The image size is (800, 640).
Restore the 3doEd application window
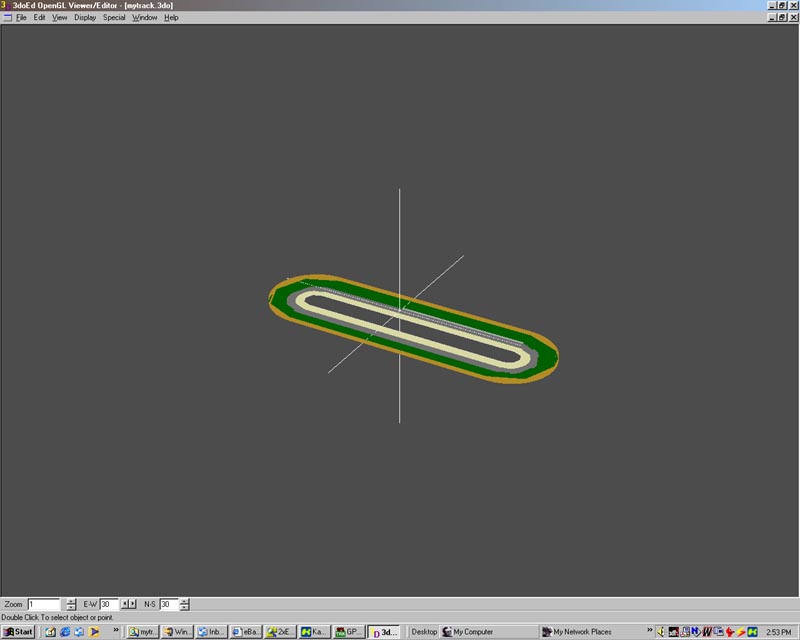782,5
